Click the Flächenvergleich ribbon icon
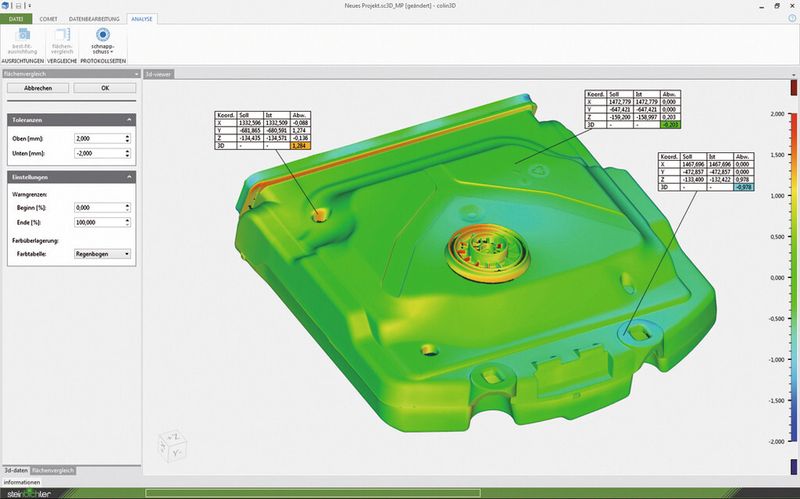 click(x=62, y=36)
